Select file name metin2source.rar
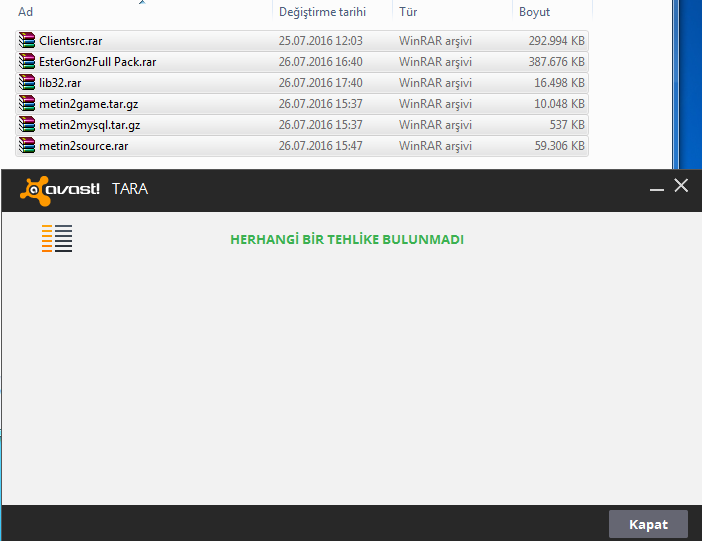Viewport: 702px width, 541px height. coord(84,146)
